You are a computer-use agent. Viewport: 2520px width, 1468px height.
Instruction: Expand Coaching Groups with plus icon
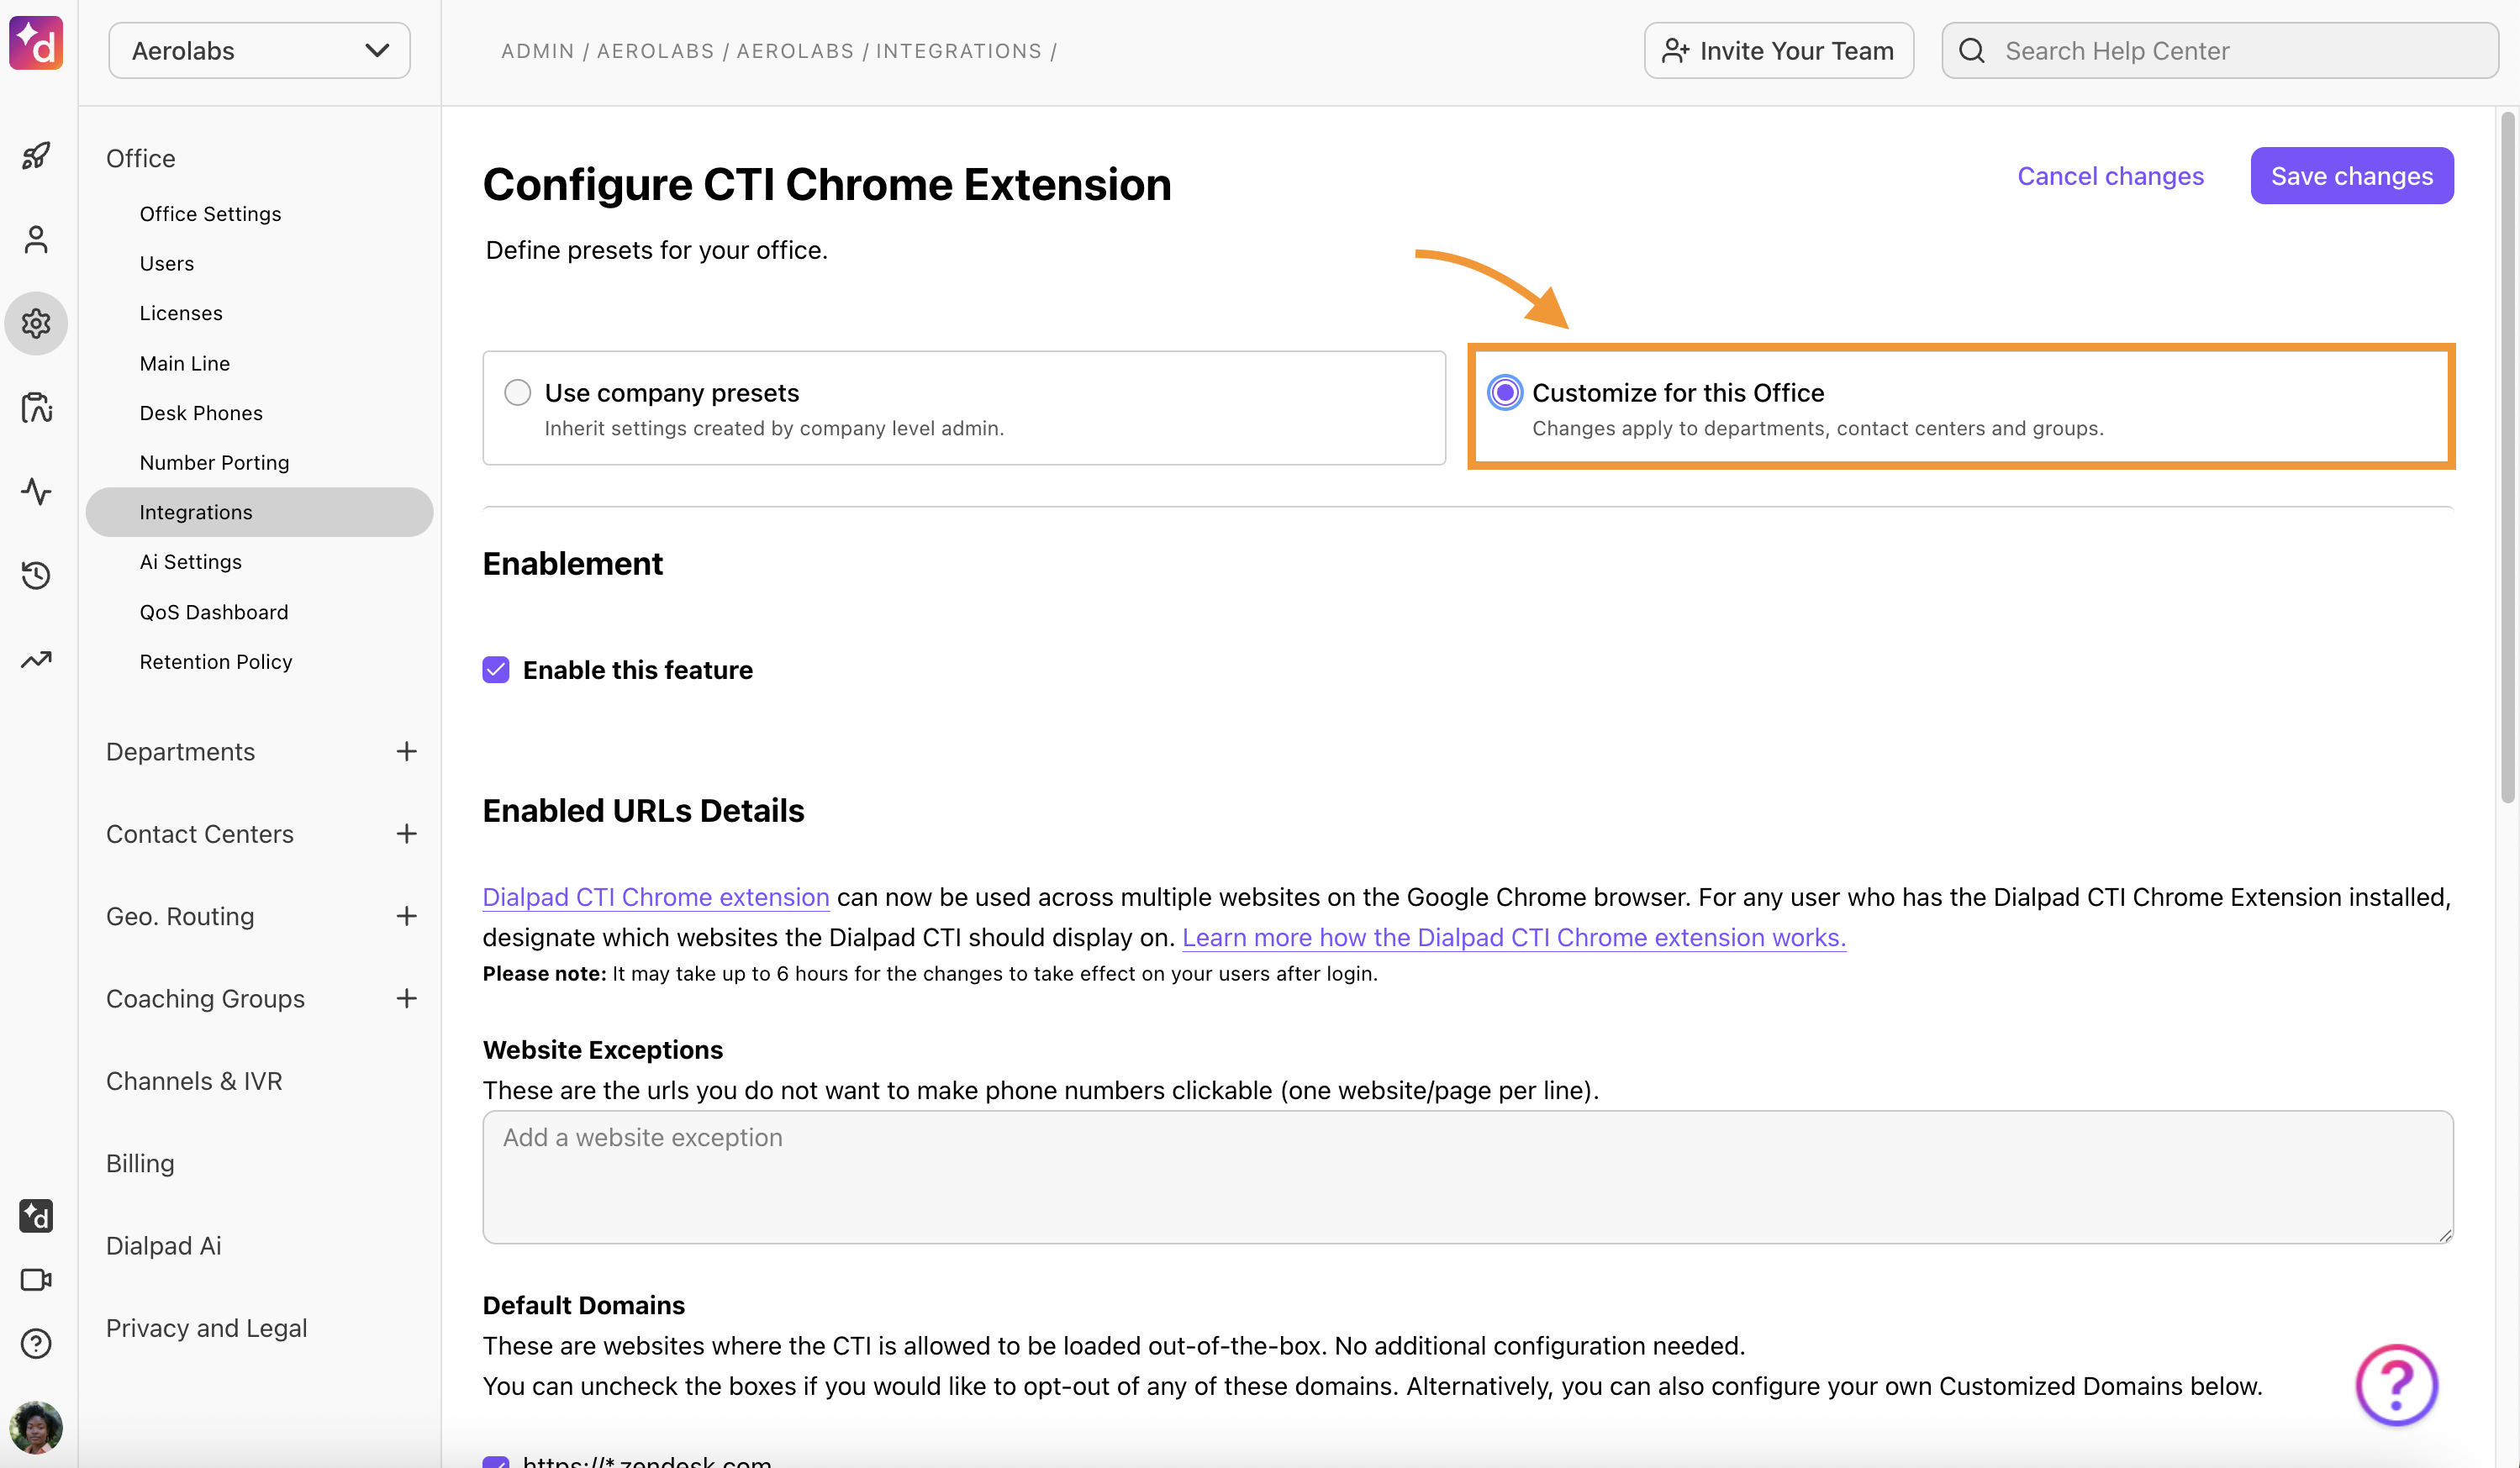tap(406, 998)
